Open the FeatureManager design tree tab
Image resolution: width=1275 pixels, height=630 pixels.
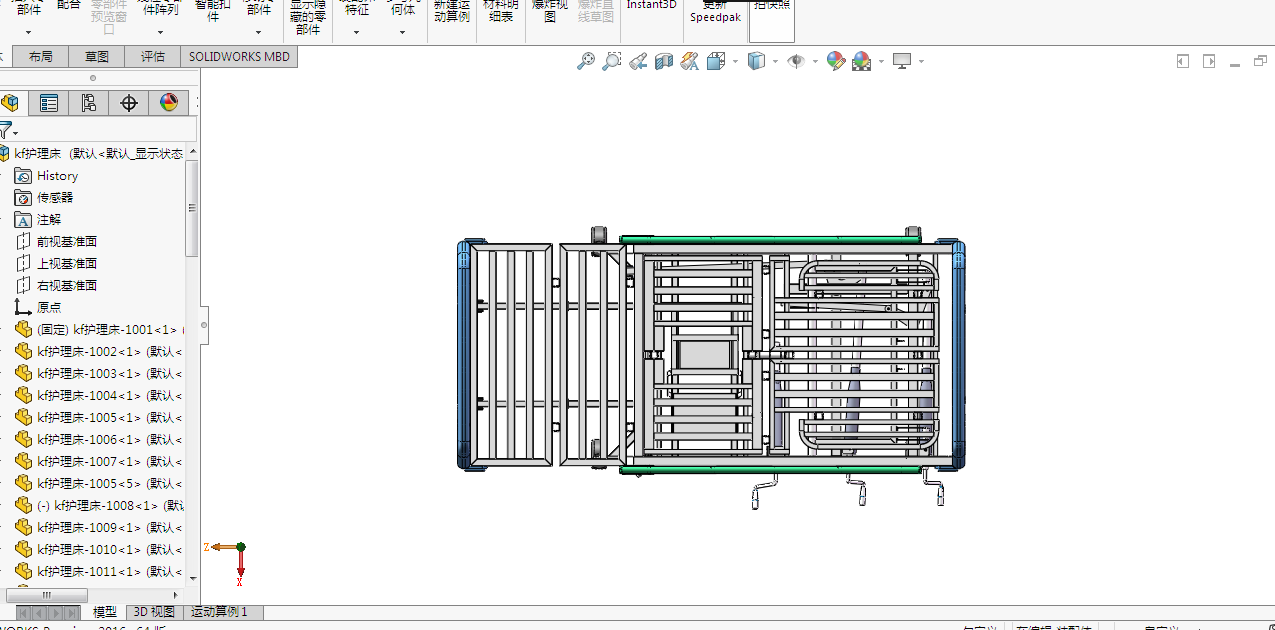click(x=10, y=103)
